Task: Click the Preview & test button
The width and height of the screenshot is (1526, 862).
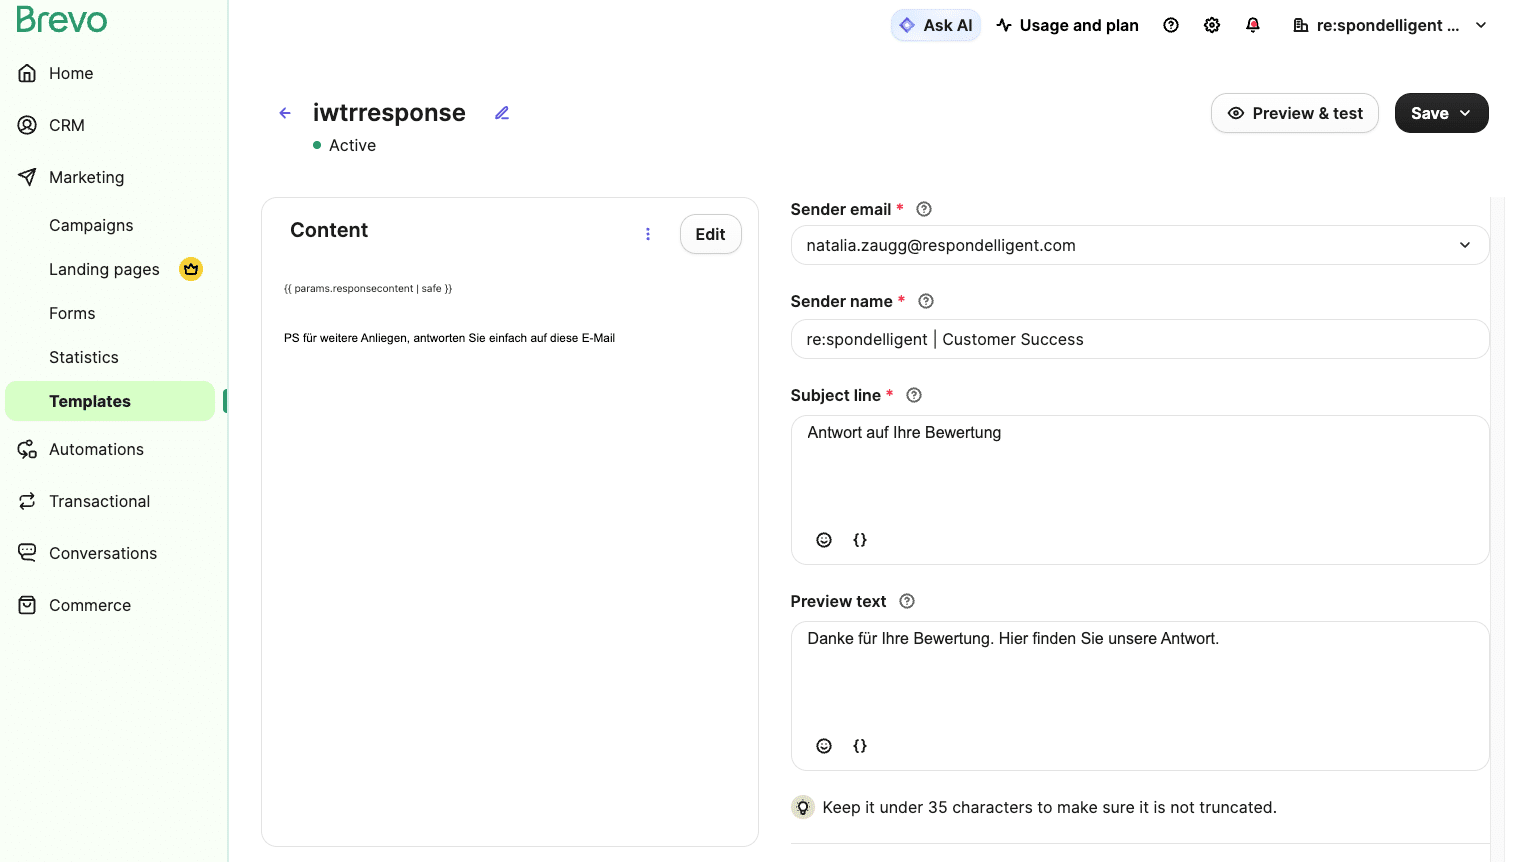Action: coord(1294,113)
